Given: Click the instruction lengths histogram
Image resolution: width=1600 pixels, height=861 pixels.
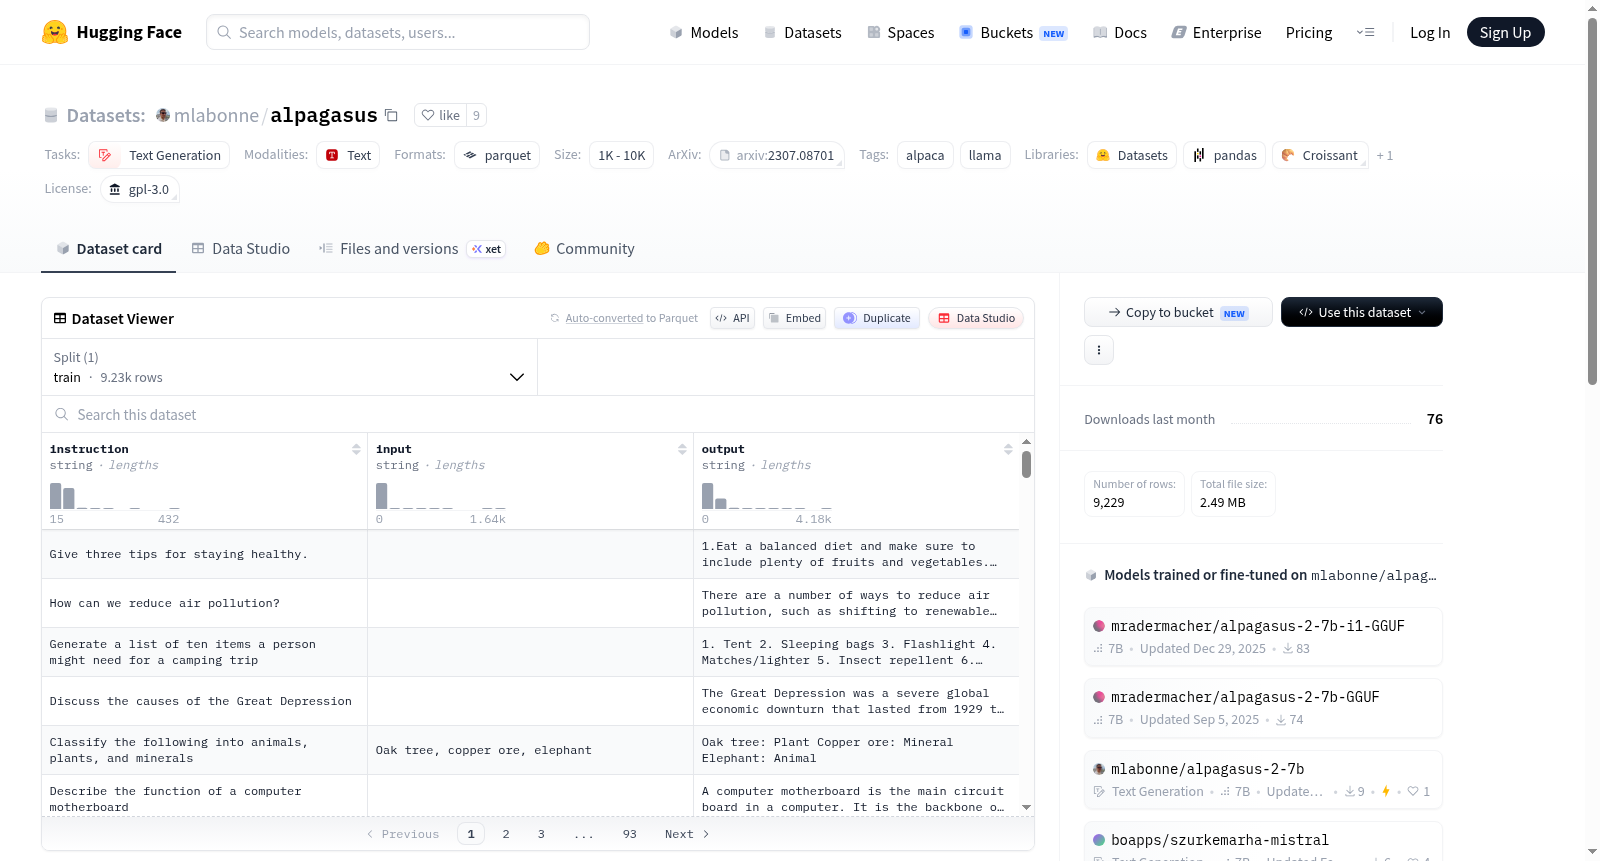Looking at the screenshot, I should pos(115,496).
